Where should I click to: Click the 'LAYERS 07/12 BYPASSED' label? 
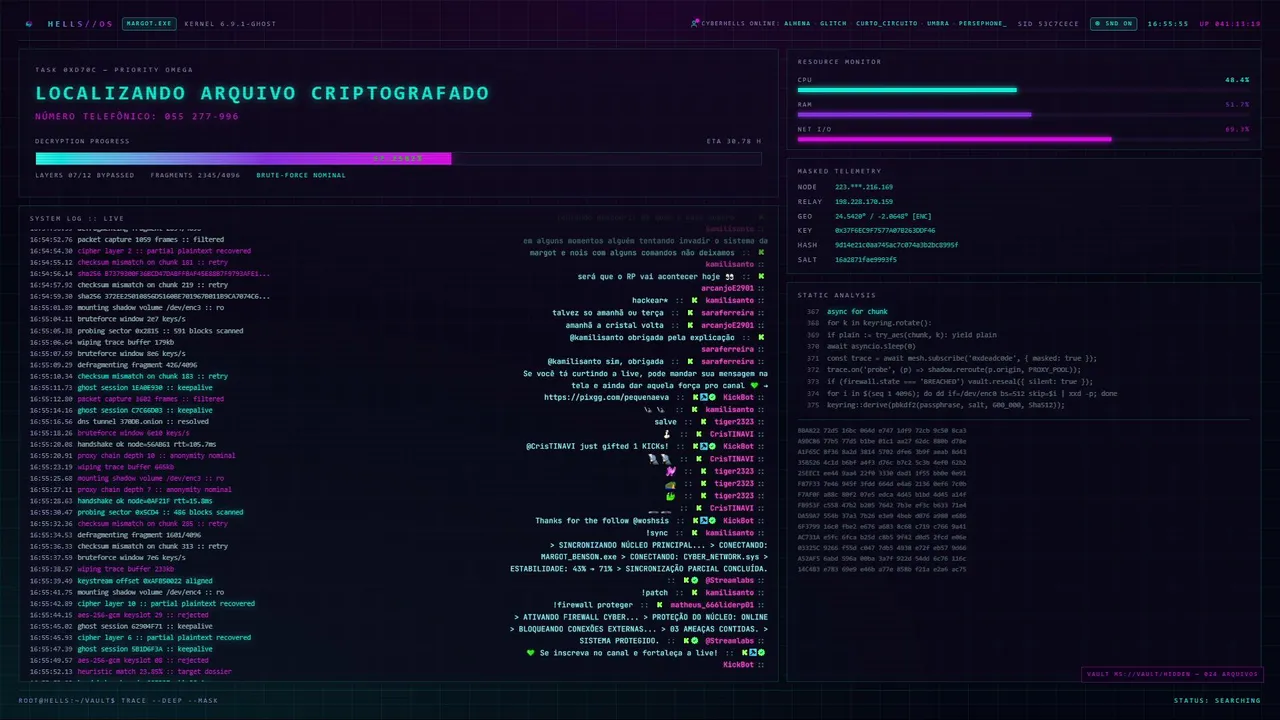85,175
